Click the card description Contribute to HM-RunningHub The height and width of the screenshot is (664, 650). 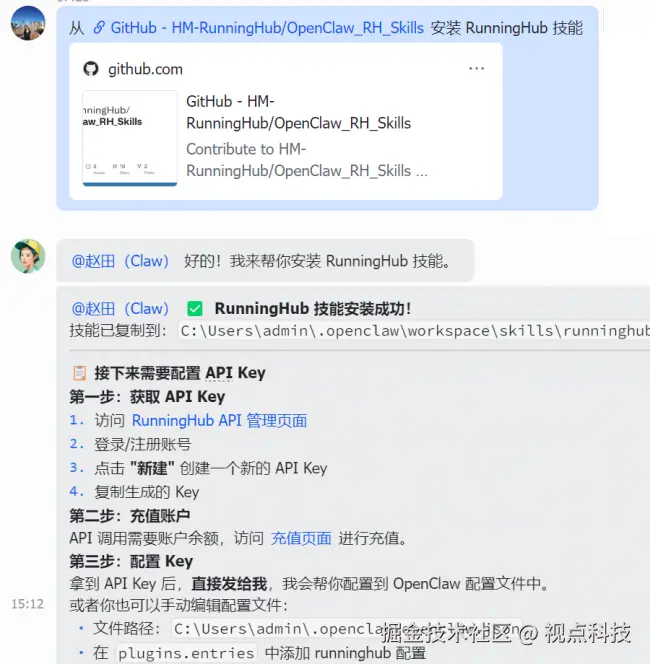pyautogui.click(x=307, y=160)
